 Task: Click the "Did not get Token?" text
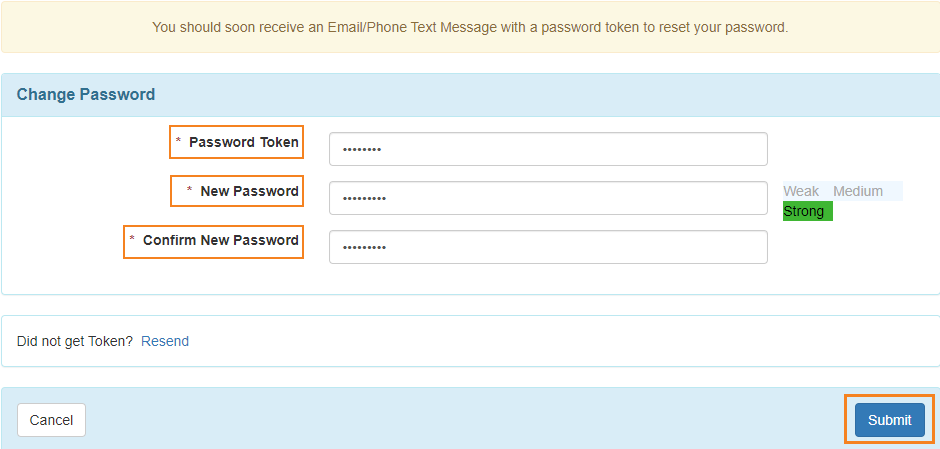click(x=75, y=341)
